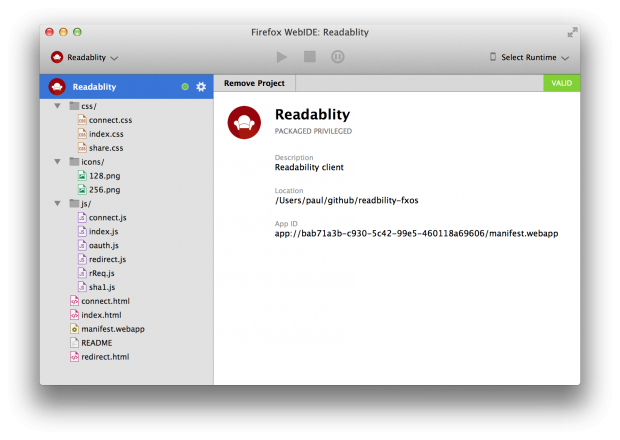Screen dimensions: 620x440
Task: Open index.js file
Action: [103, 232]
